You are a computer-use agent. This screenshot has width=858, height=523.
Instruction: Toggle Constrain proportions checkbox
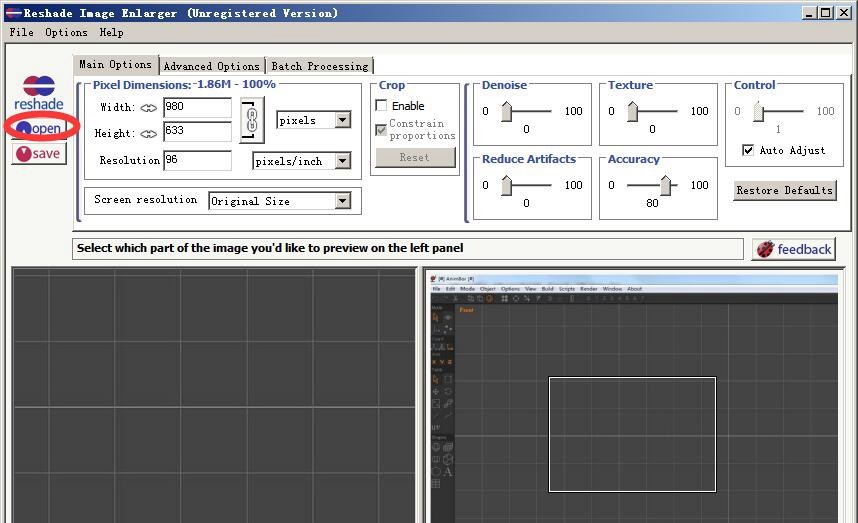click(381, 130)
